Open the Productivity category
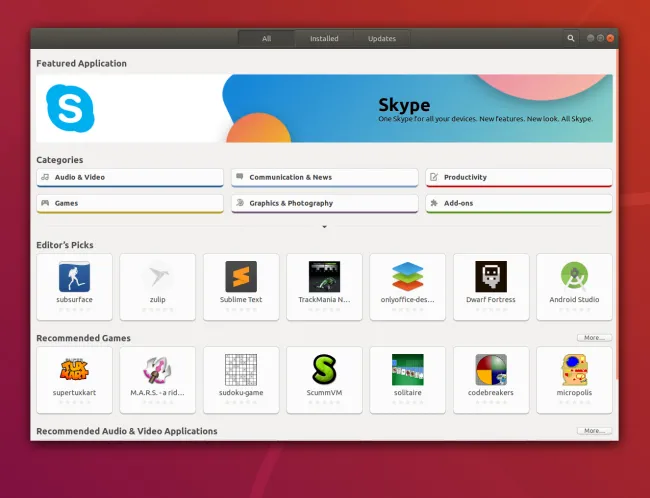Image resolution: width=650 pixels, height=498 pixels. tap(519, 177)
